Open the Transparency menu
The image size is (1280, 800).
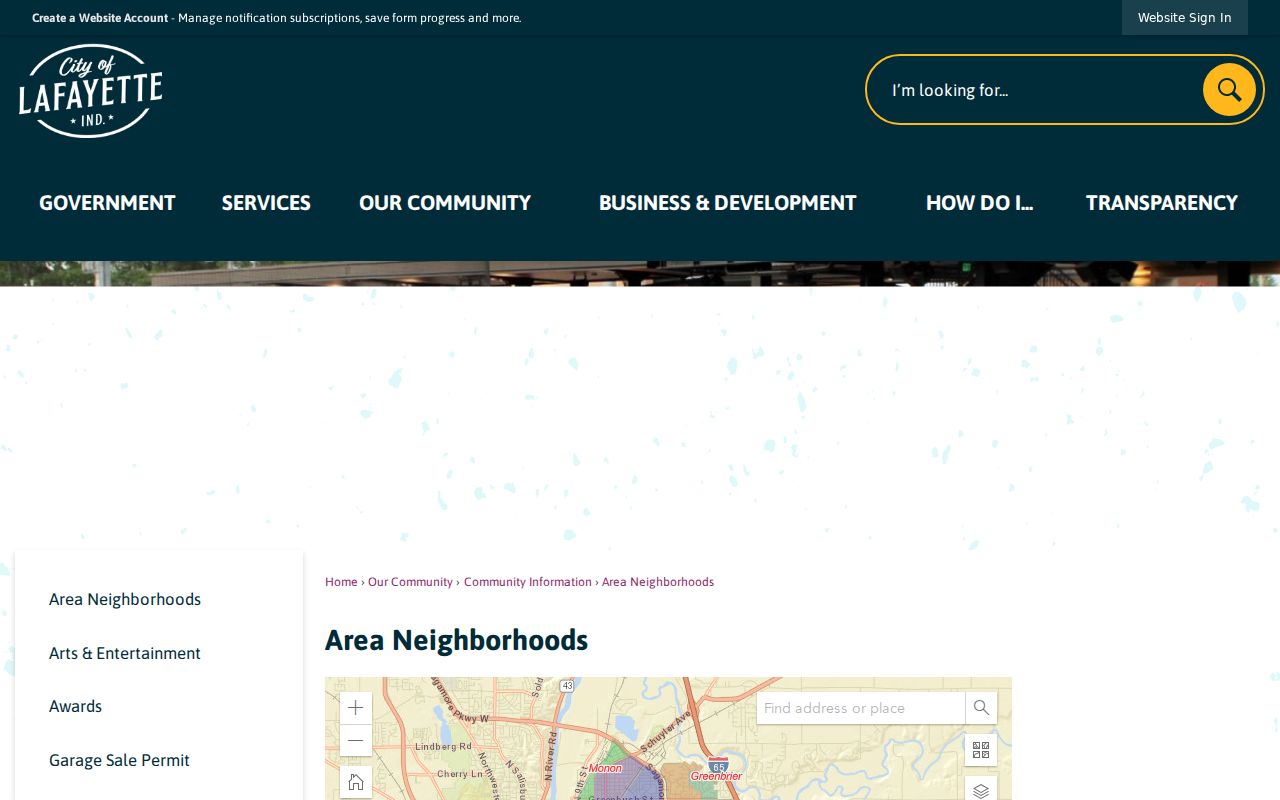(x=1162, y=203)
